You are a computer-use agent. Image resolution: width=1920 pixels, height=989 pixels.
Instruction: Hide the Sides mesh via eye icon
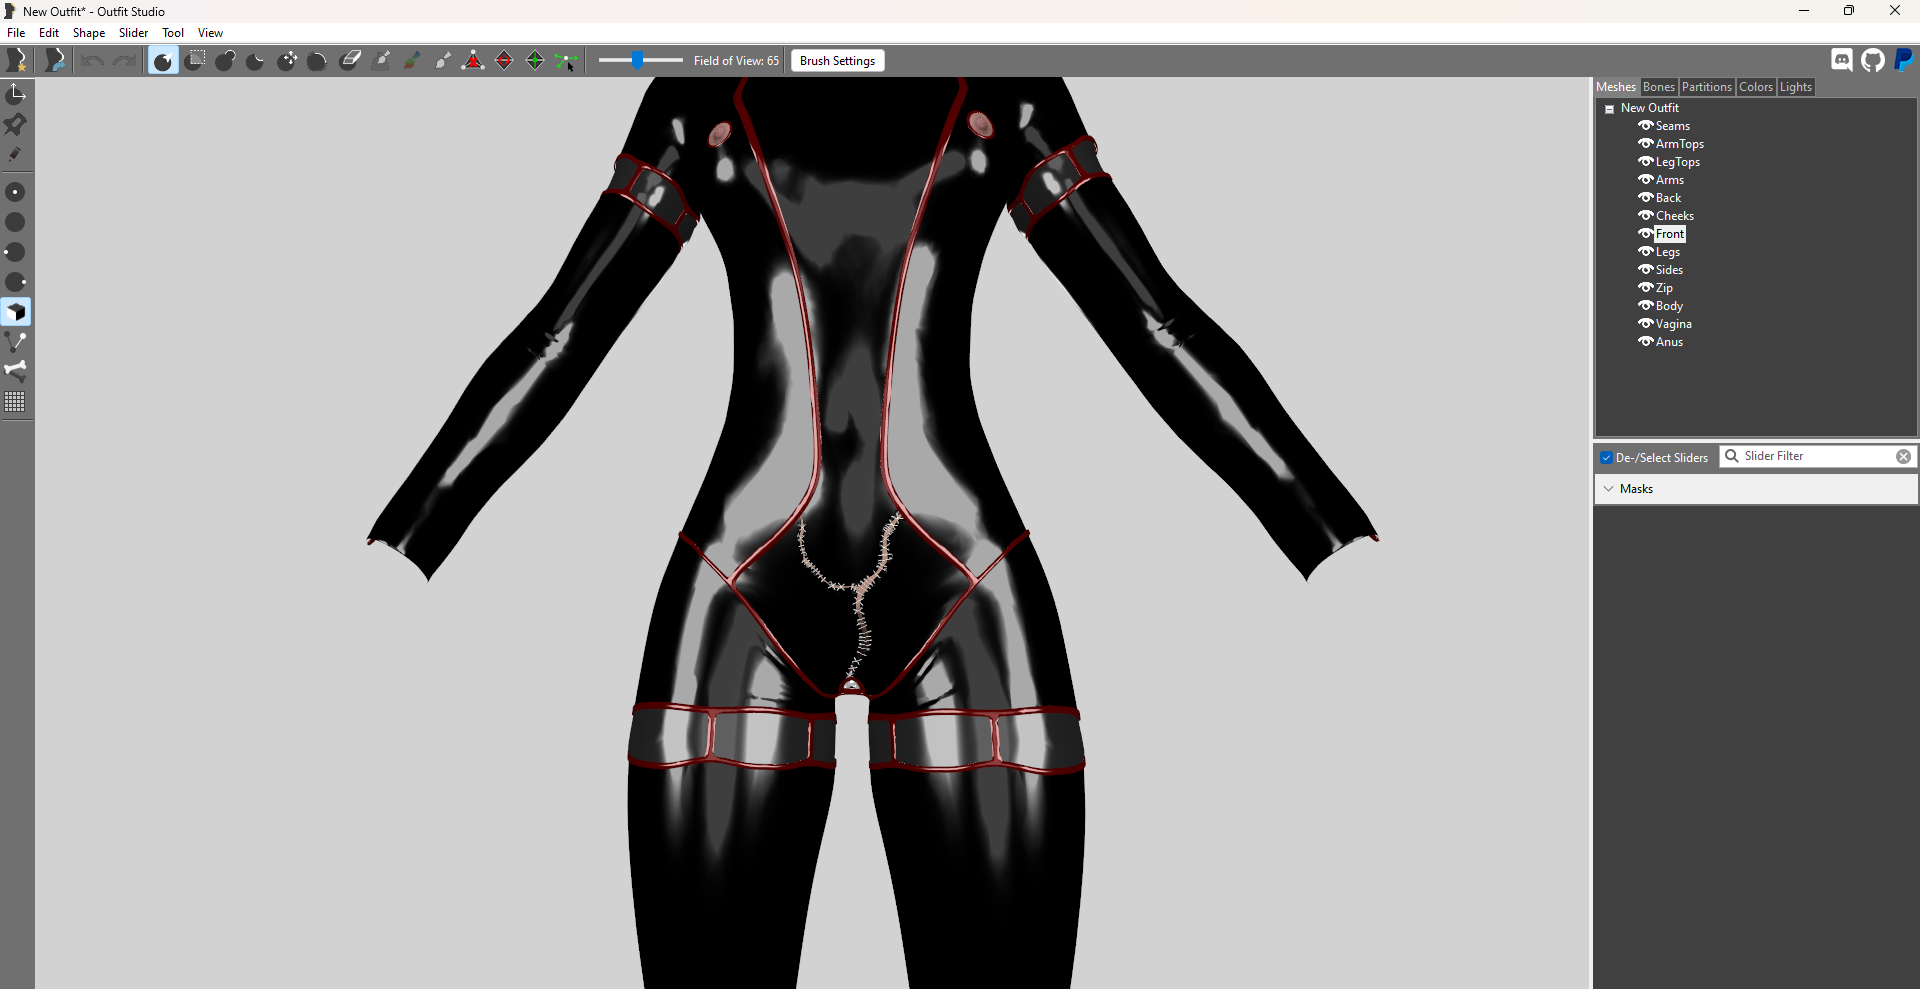[x=1645, y=269]
